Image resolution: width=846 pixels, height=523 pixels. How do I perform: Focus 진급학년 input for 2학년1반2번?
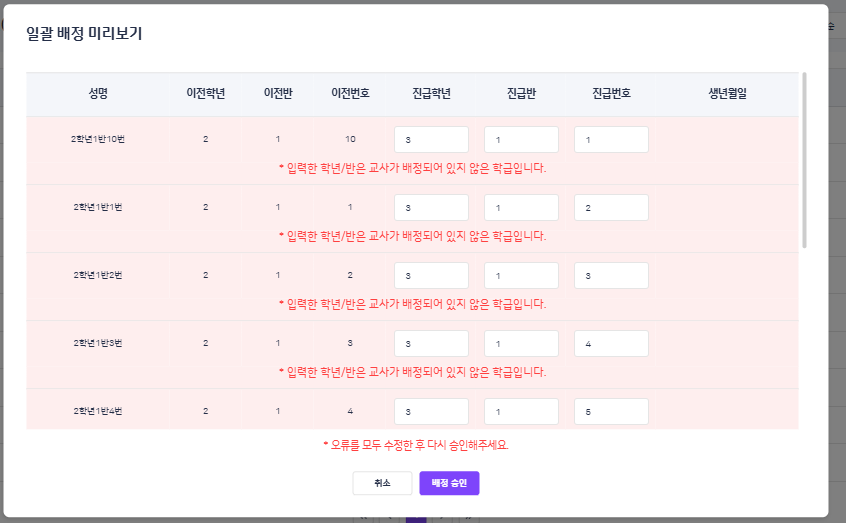[431, 276]
